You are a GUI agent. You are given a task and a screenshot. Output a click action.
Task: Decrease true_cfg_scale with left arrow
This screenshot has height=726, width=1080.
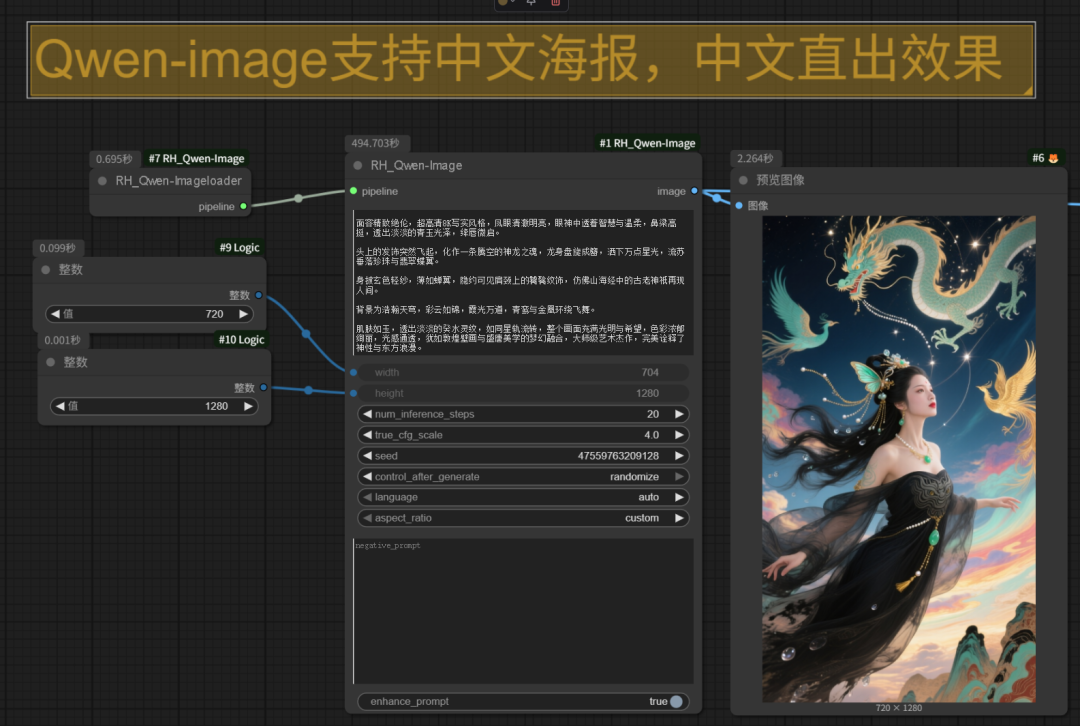[x=367, y=435]
